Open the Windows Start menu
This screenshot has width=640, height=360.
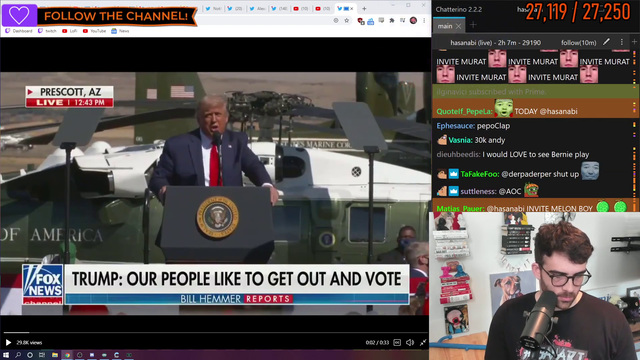pos(6,355)
